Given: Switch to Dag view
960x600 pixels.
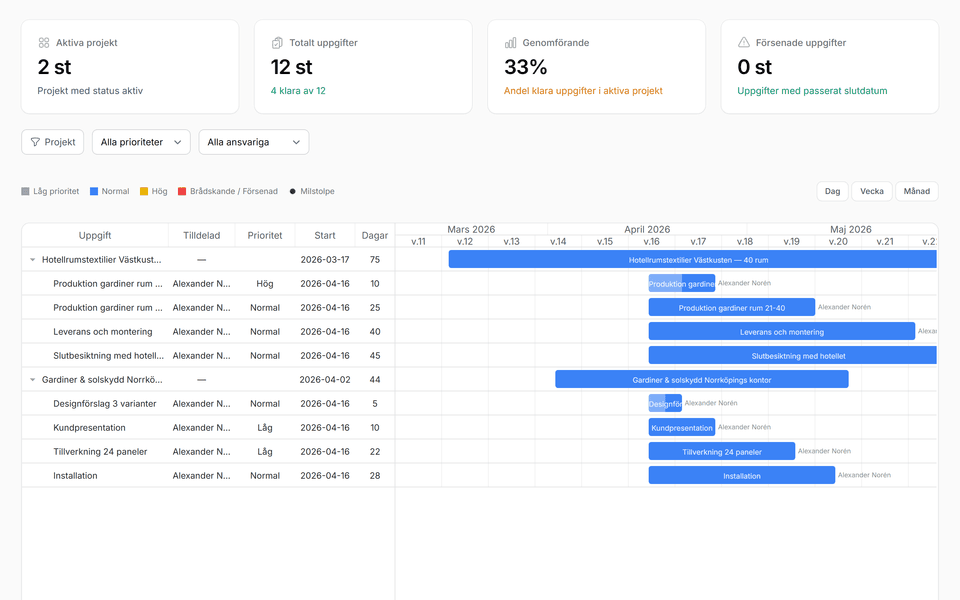Looking at the screenshot, I should tap(831, 190).
